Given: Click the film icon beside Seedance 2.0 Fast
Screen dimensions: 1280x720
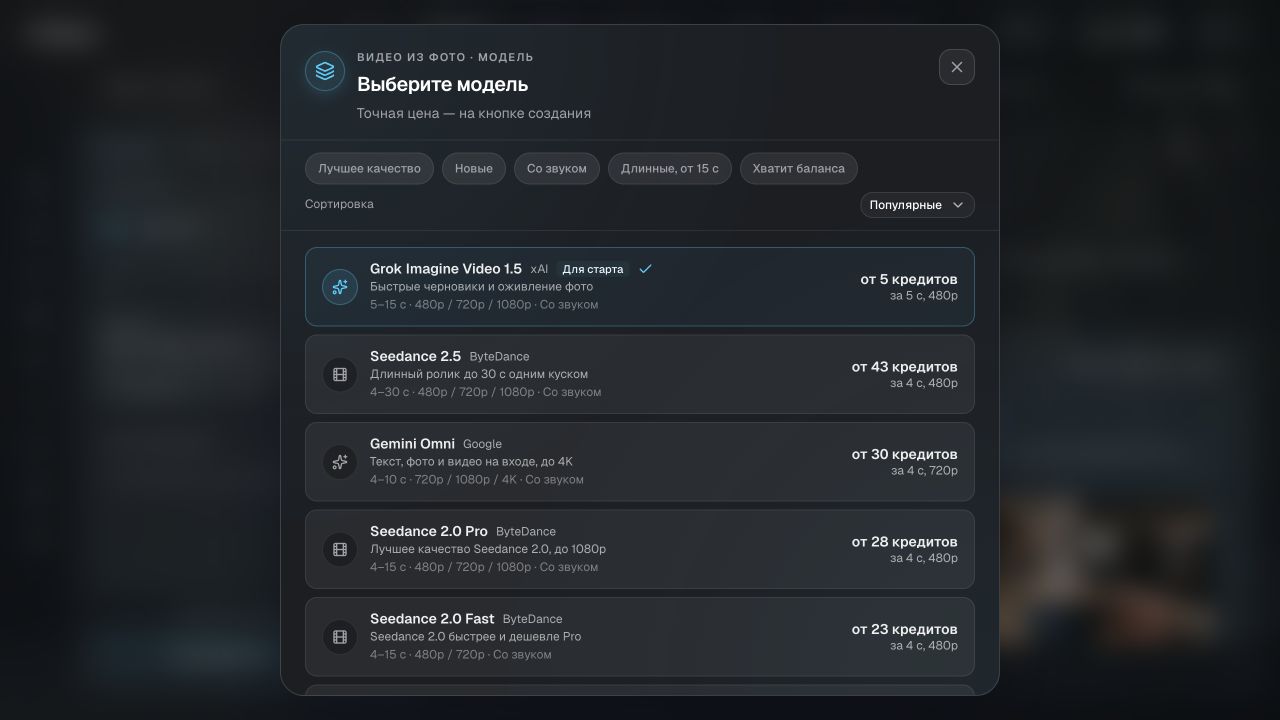Looking at the screenshot, I should coord(340,637).
